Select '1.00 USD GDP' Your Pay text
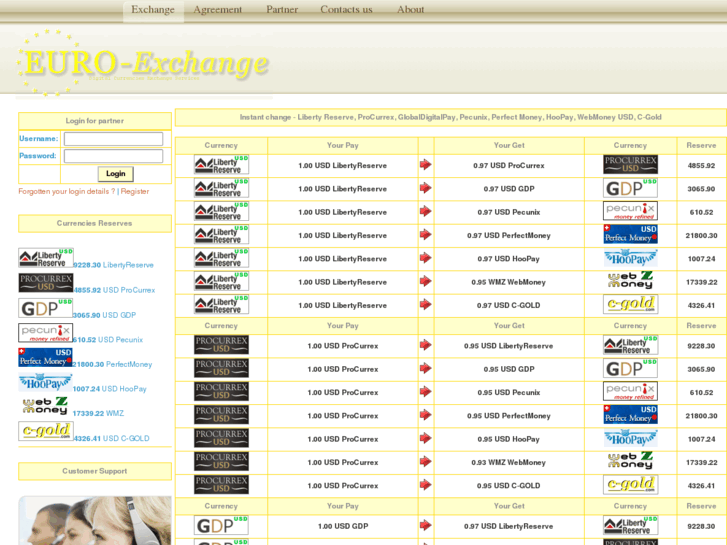 [343, 526]
